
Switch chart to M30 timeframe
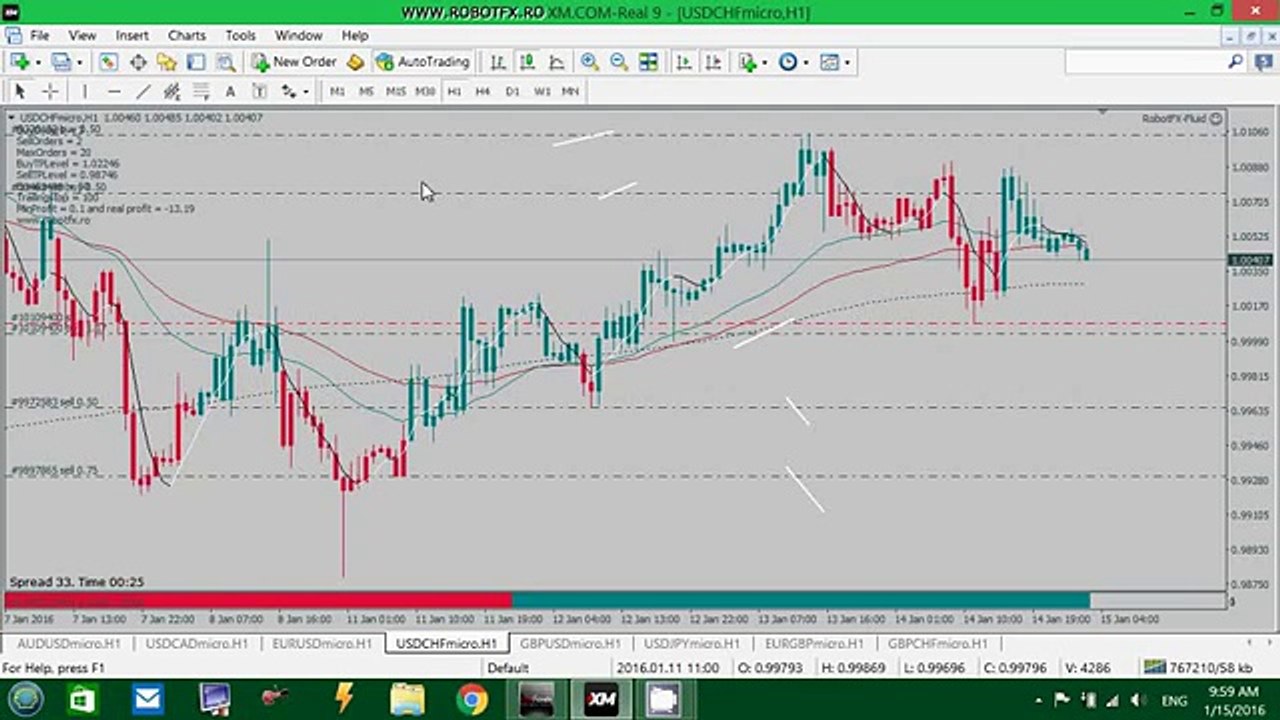(x=426, y=91)
